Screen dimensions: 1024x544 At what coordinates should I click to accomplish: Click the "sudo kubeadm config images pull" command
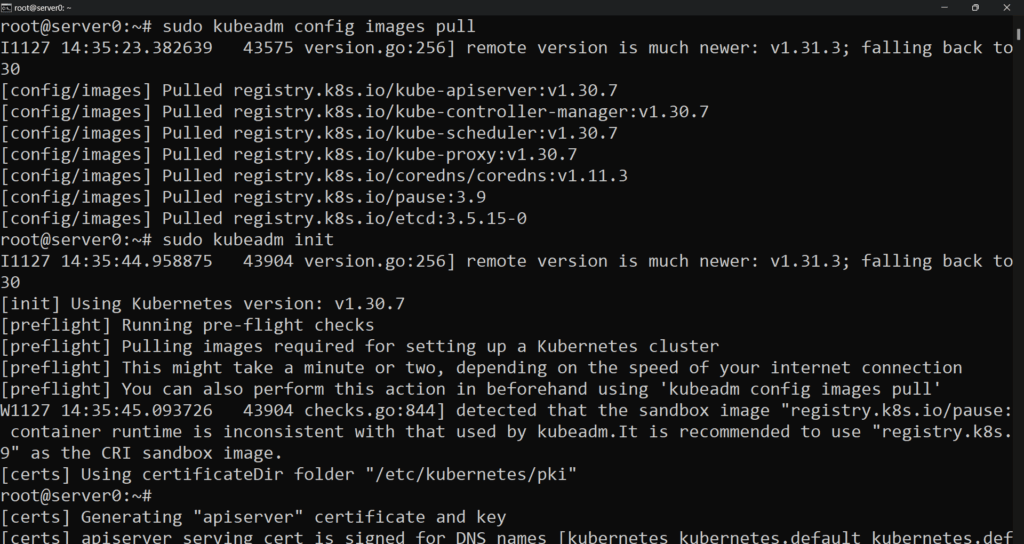(x=318, y=26)
